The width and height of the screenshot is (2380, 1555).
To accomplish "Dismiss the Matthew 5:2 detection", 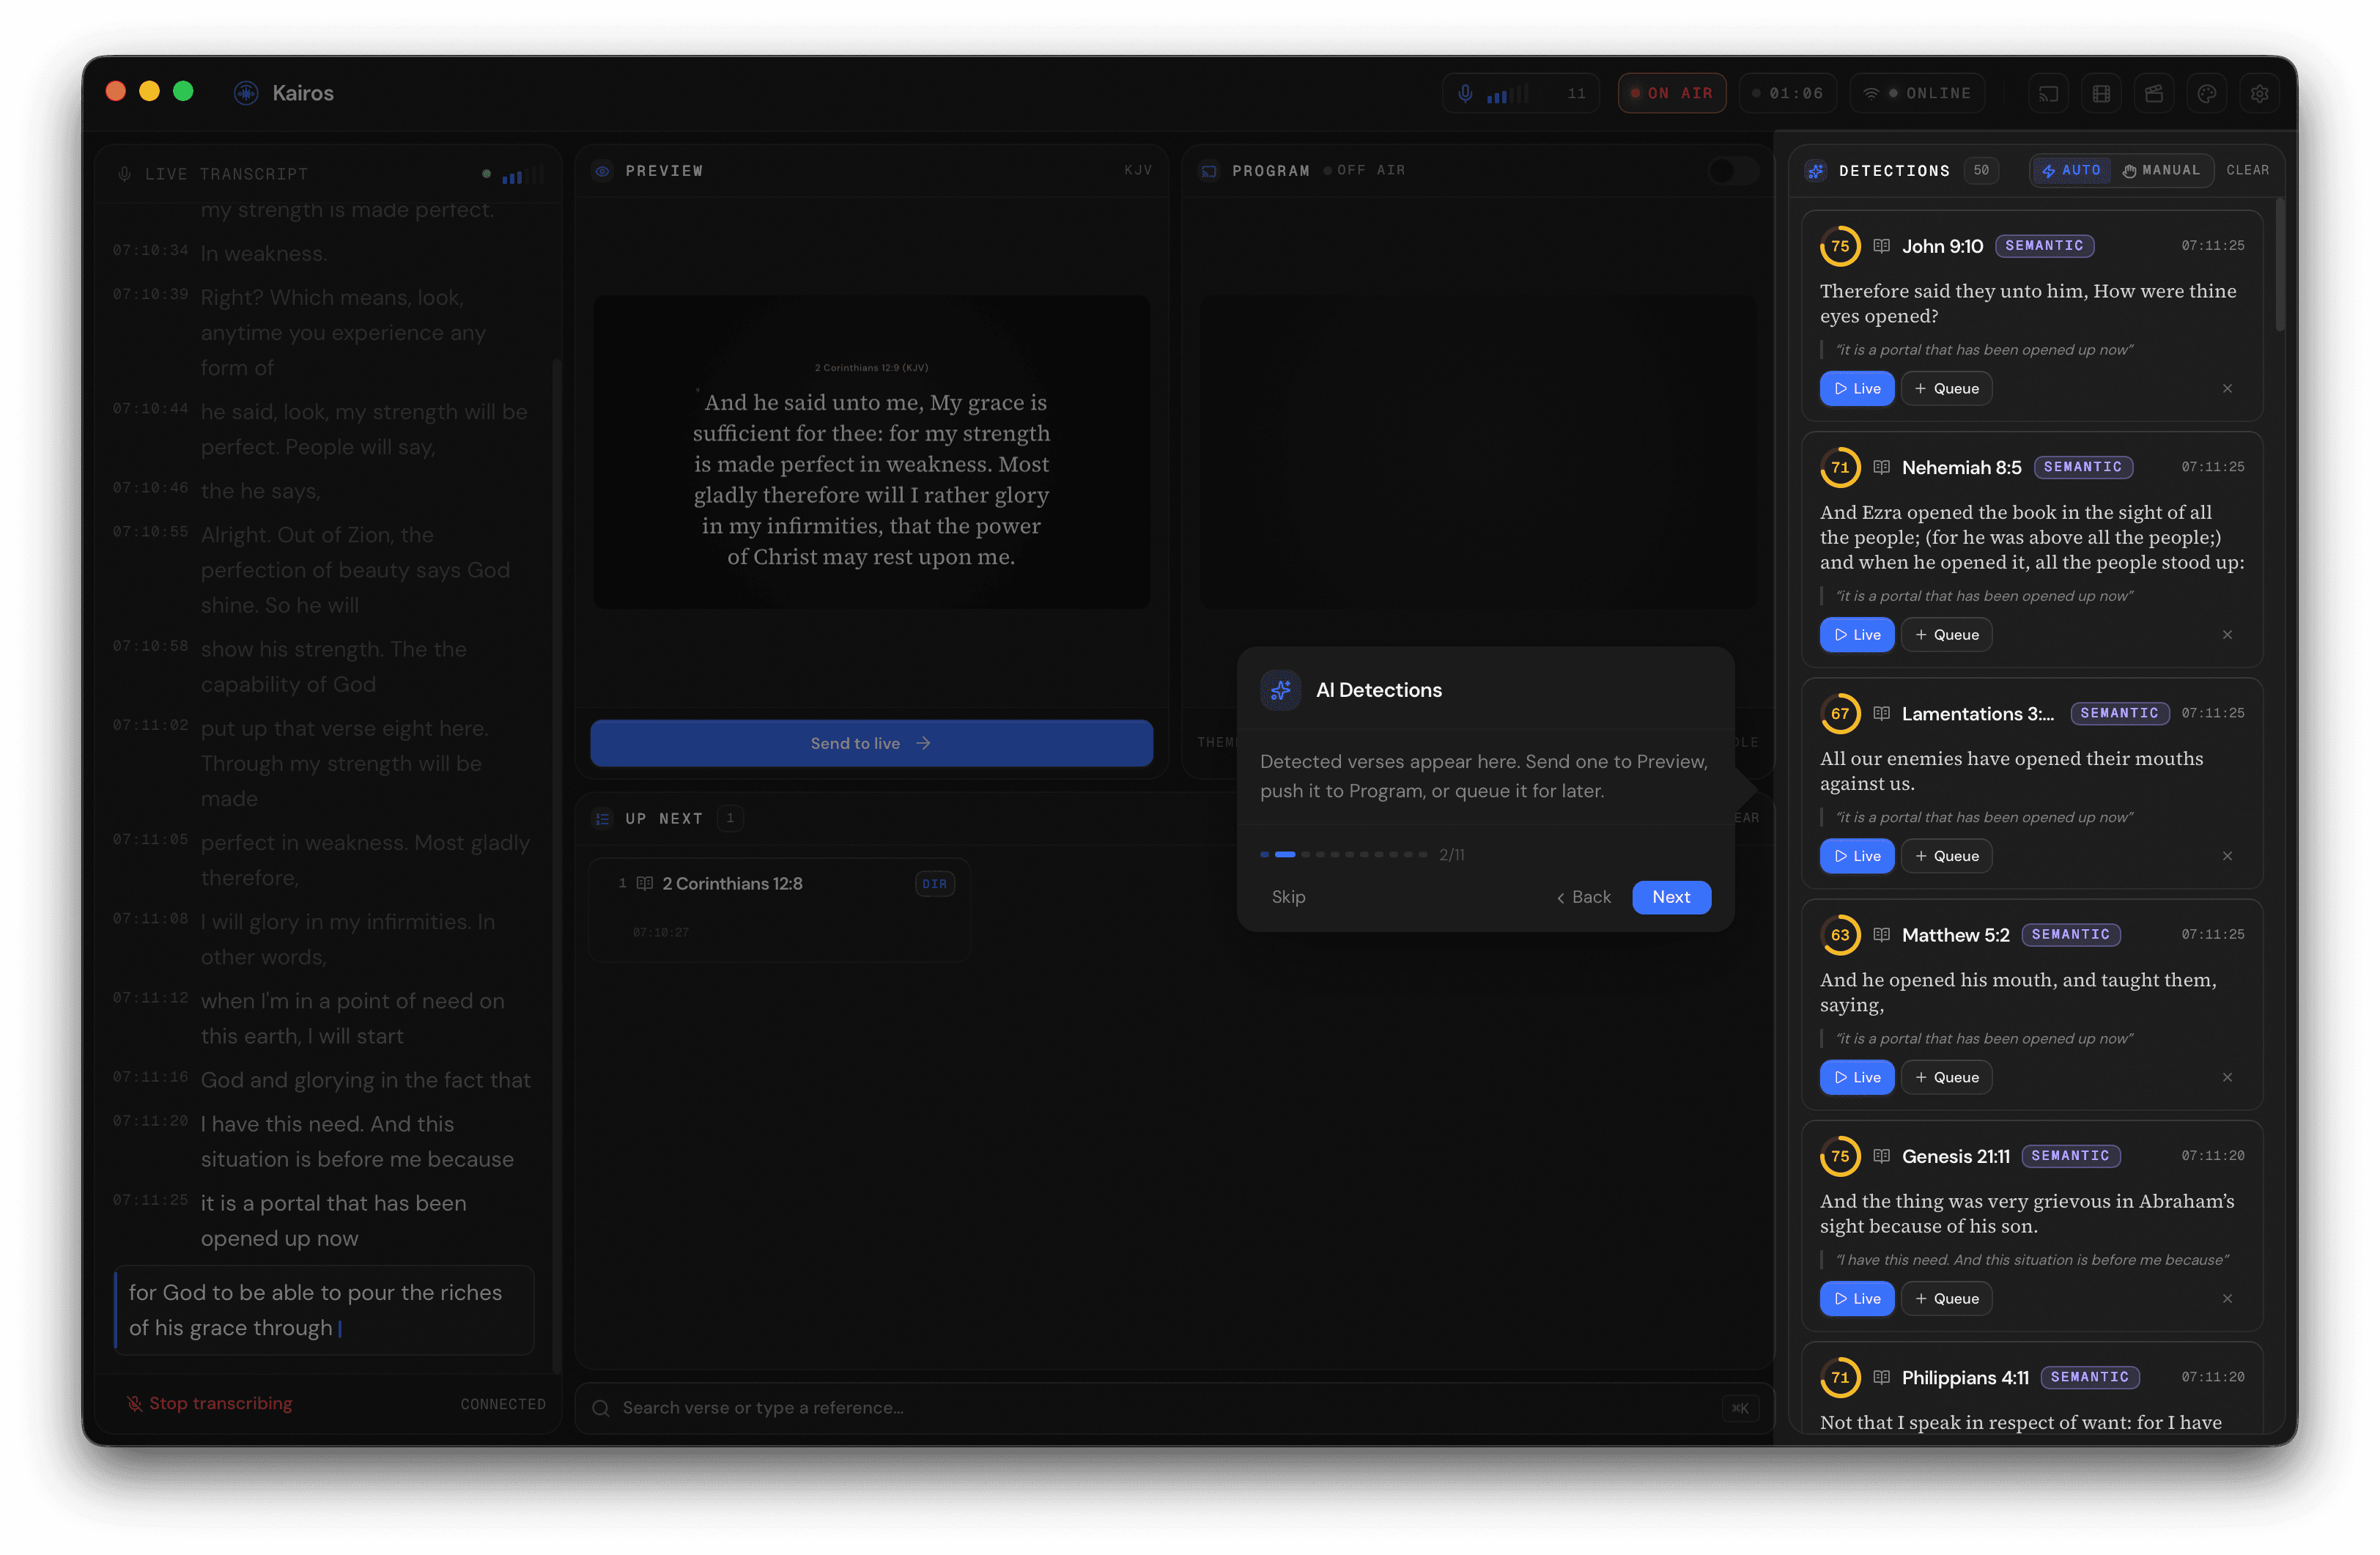I will (2227, 1076).
